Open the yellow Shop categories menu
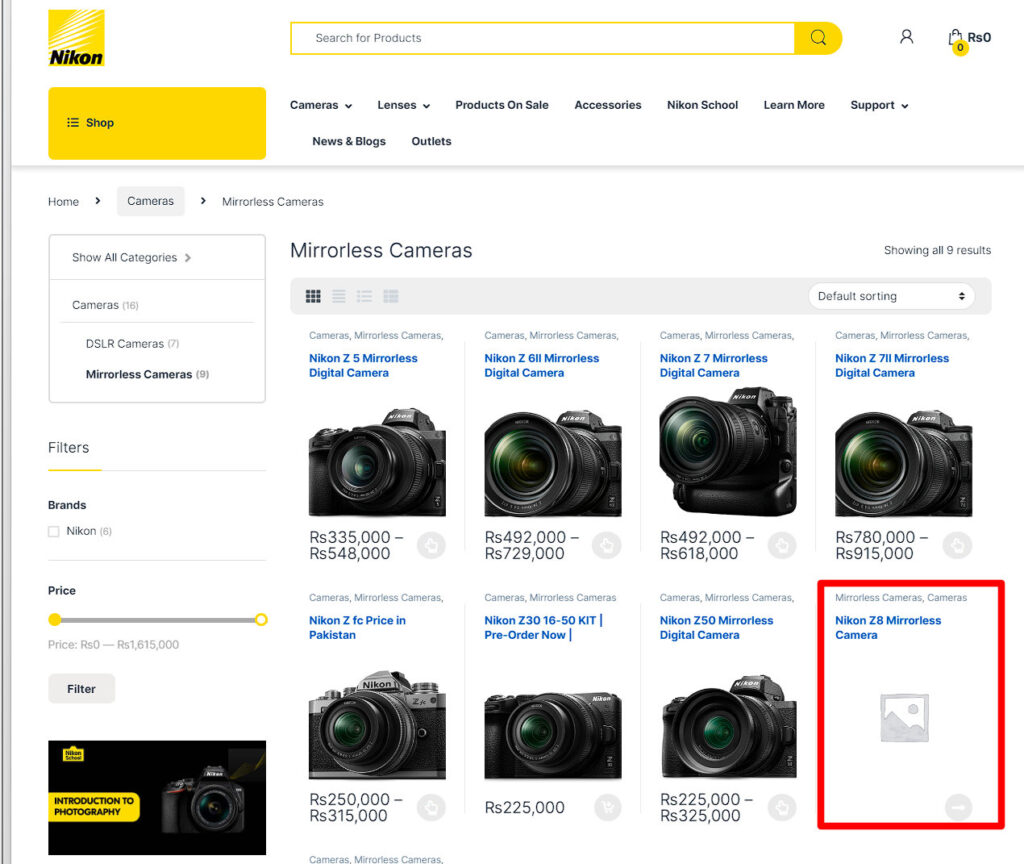 tap(157, 123)
